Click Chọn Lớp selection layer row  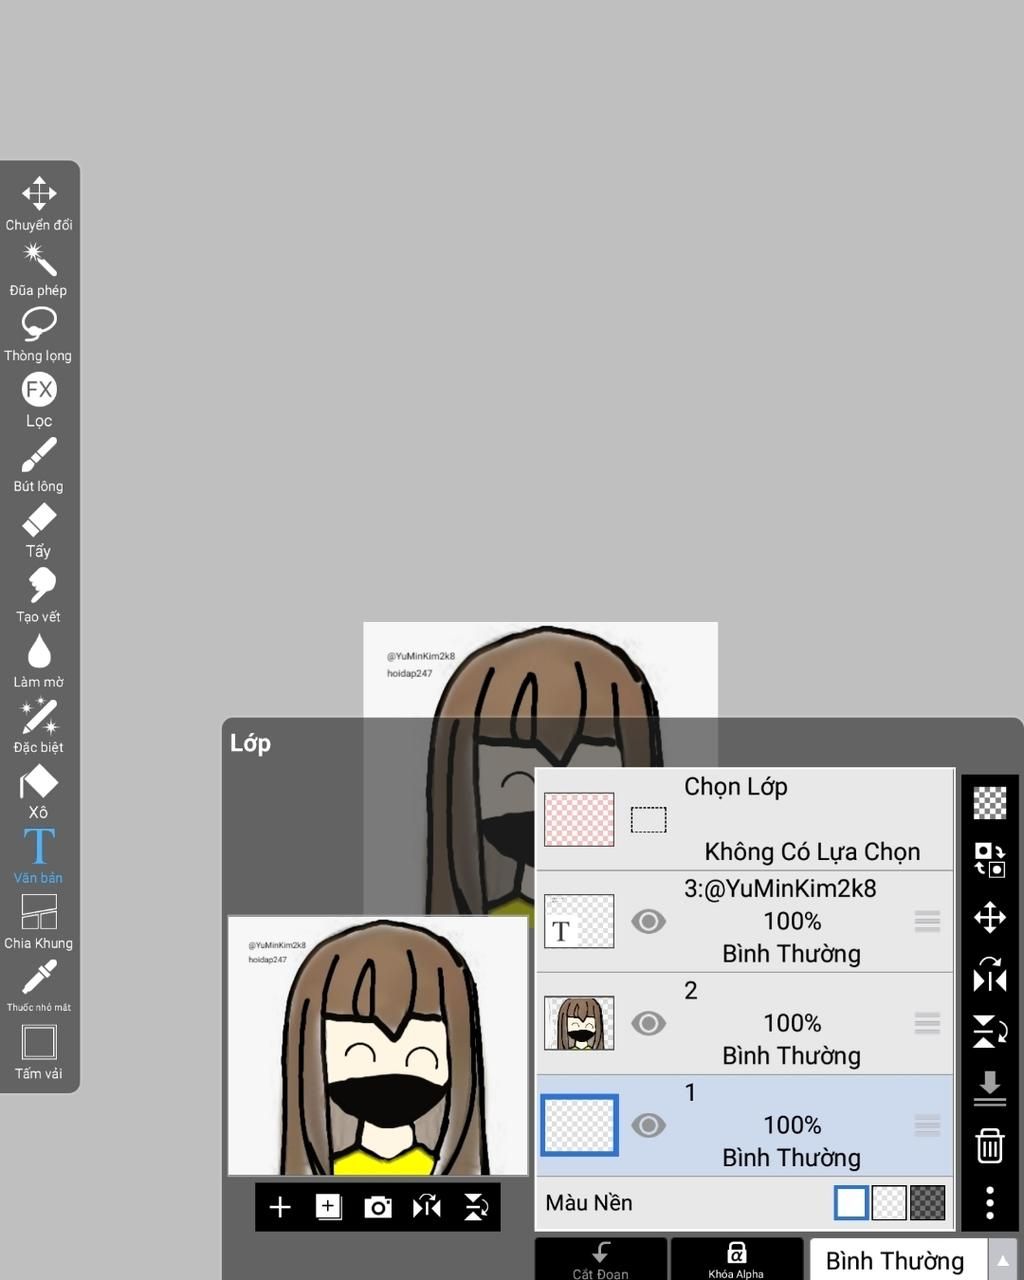pos(745,819)
